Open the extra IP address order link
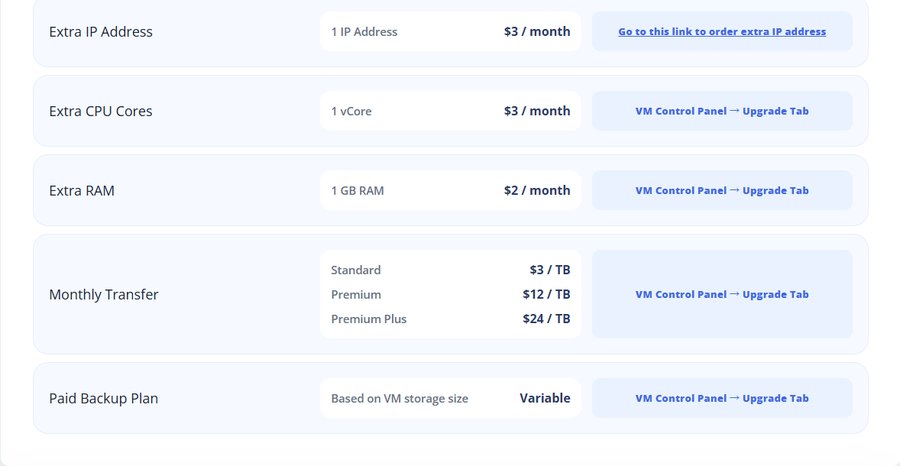The width and height of the screenshot is (900, 466). click(x=722, y=32)
